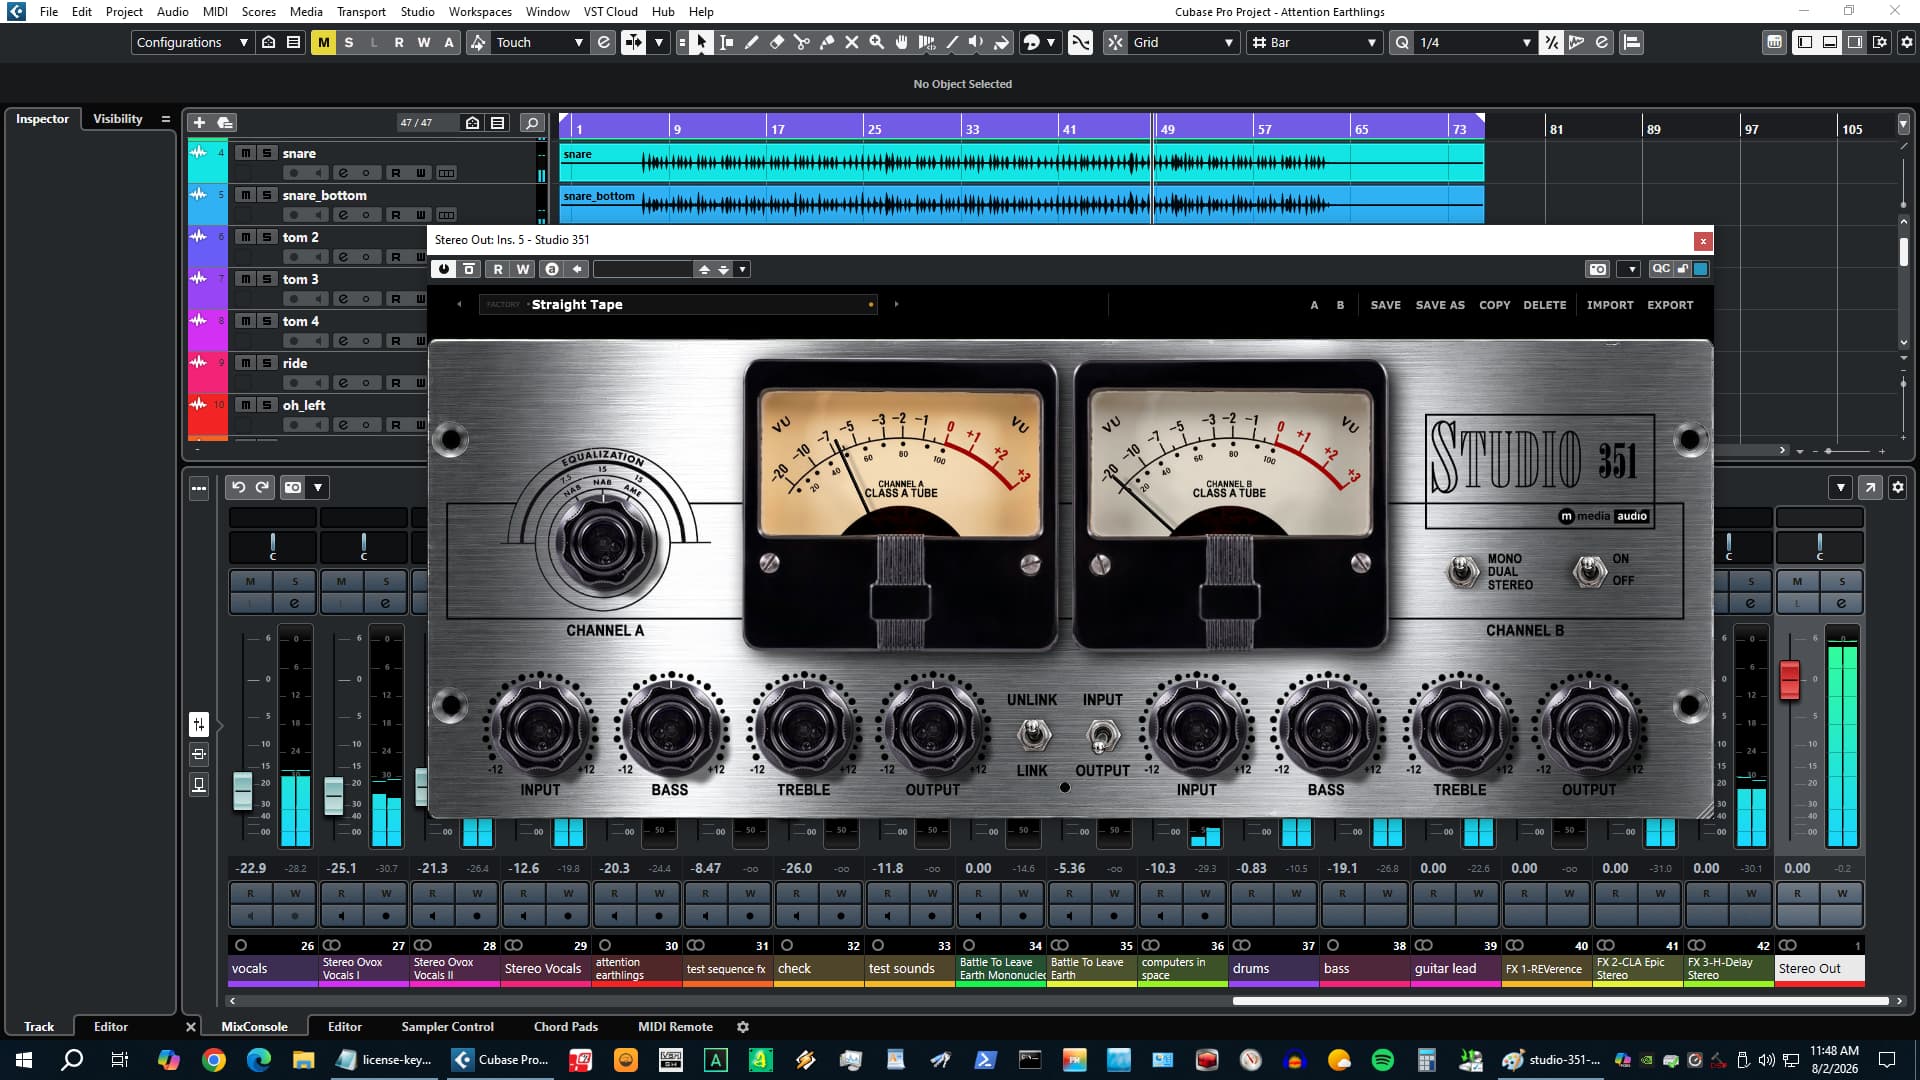
Task: Select the Object Selection arrow tool
Action: coord(701,42)
